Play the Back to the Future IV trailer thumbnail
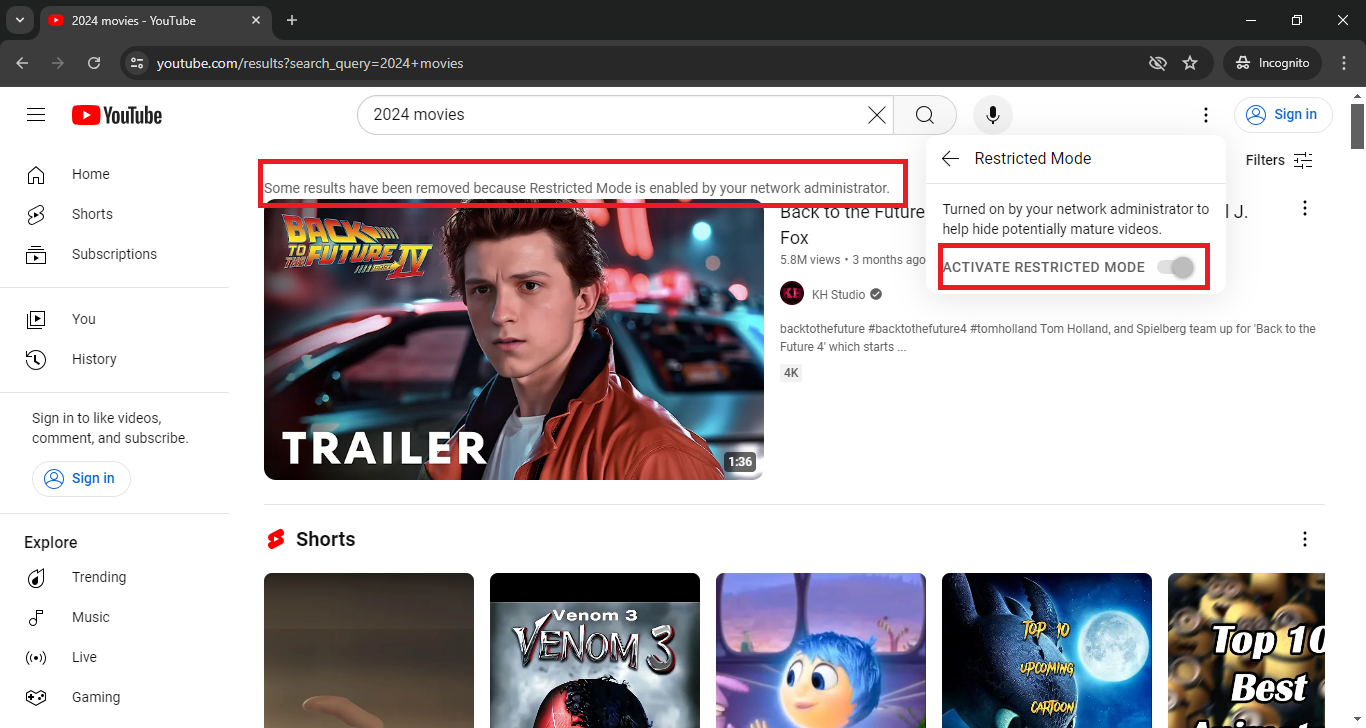1366x728 pixels. tap(514, 340)
